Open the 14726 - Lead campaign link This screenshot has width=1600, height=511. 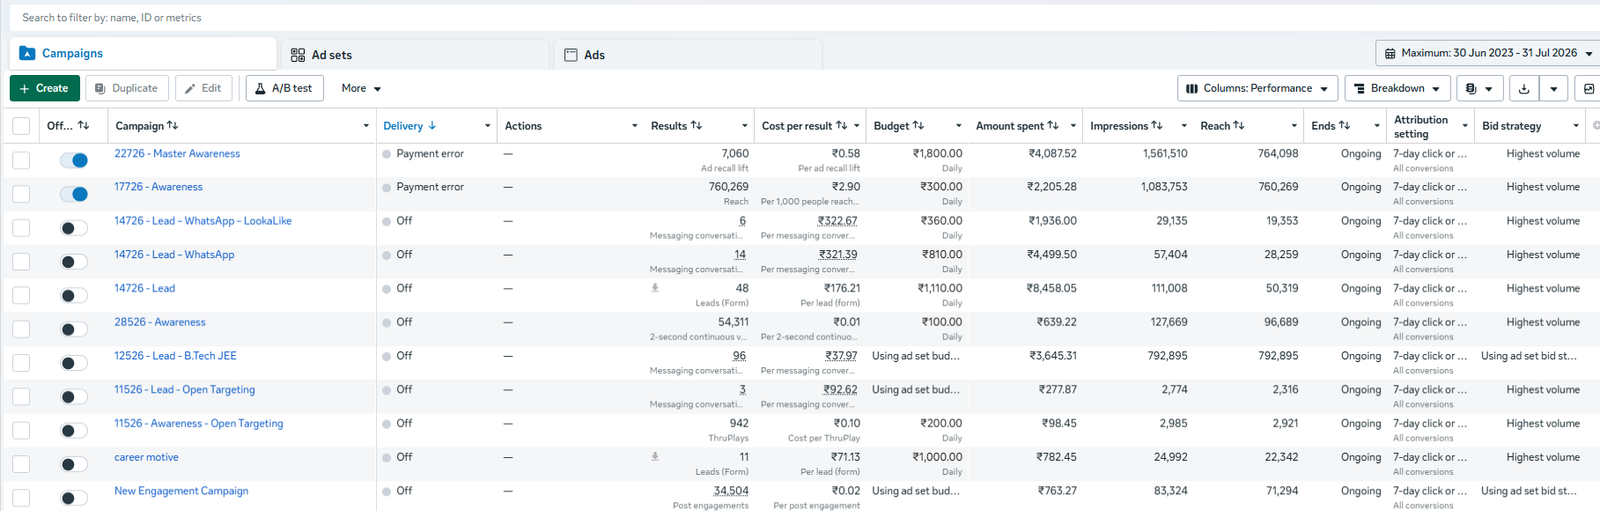pos(144,288)
